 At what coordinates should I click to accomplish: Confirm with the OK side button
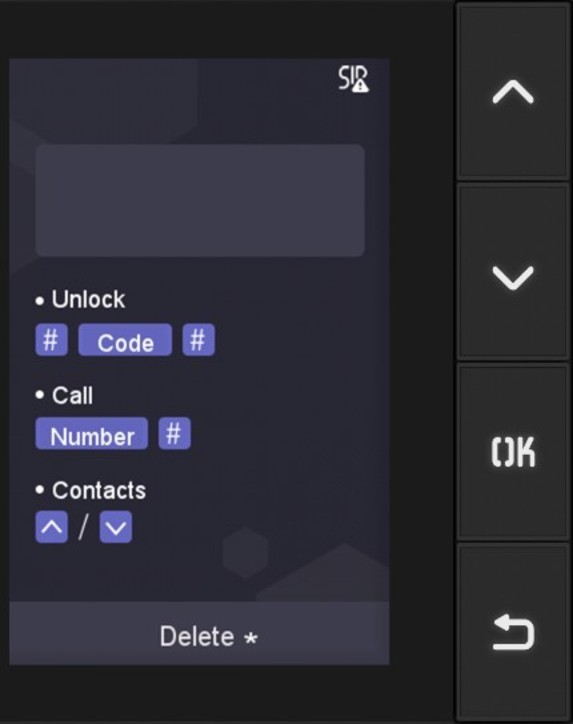tap(513, 452)
